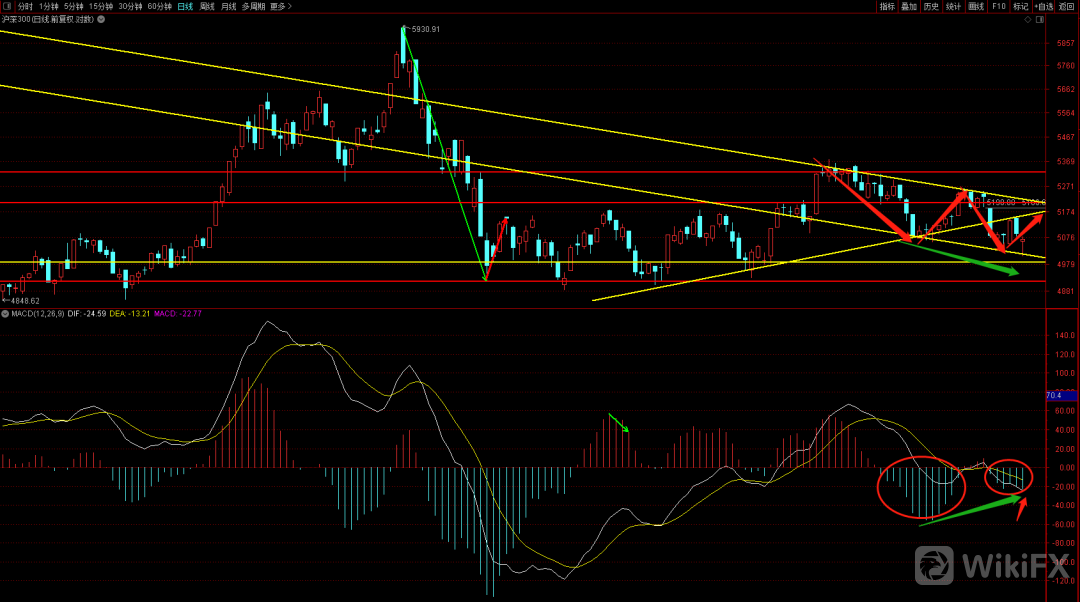Image resolution: width=1080 pixels, height=602 pixels.
Task: Switch to the 周线 weekly chart
Action: click(207, 6)
